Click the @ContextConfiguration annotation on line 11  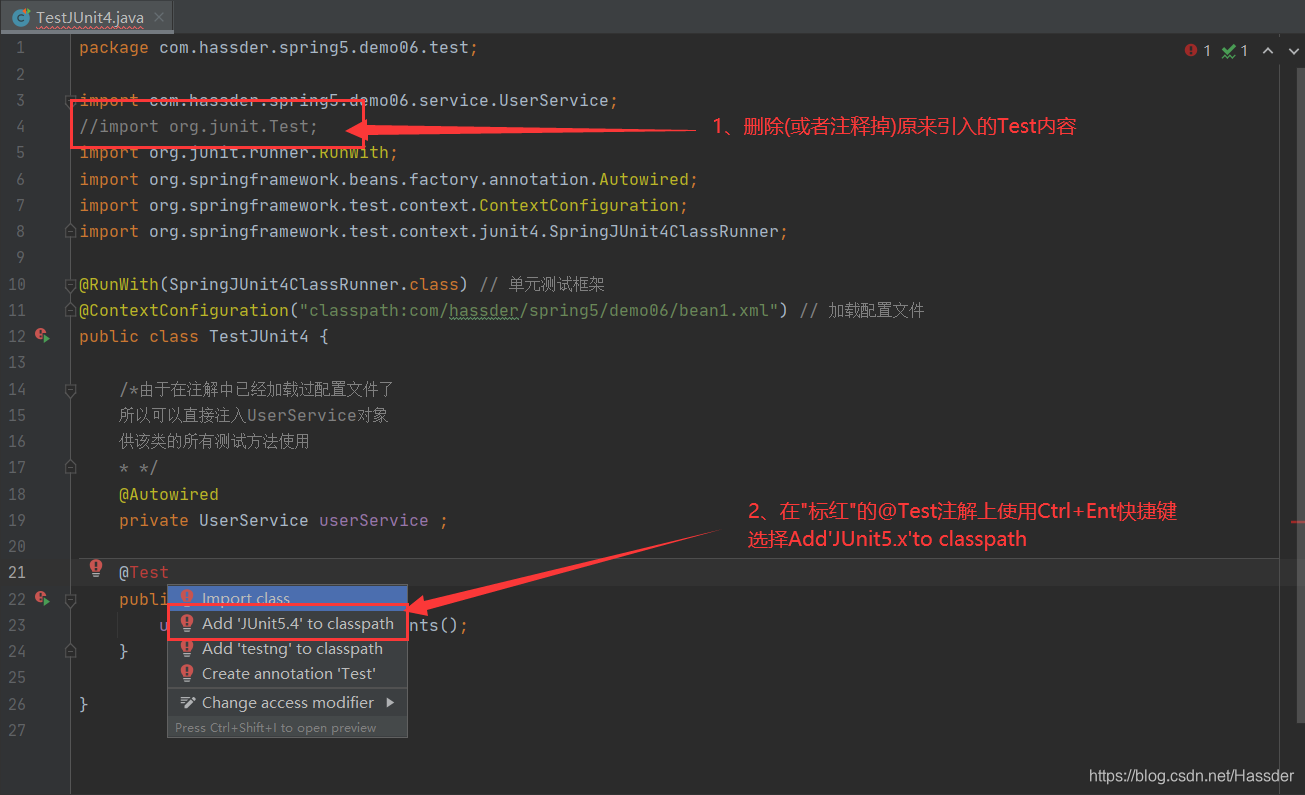[x=433, y=310]
